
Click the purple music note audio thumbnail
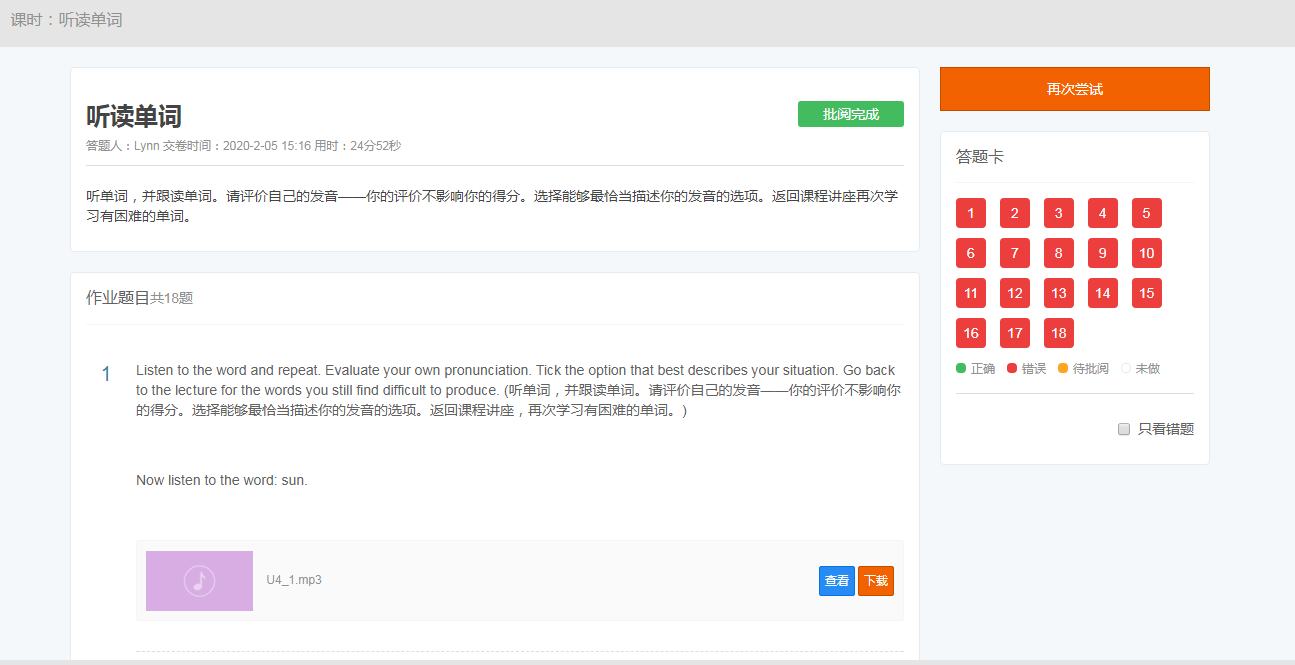[199, 581]
